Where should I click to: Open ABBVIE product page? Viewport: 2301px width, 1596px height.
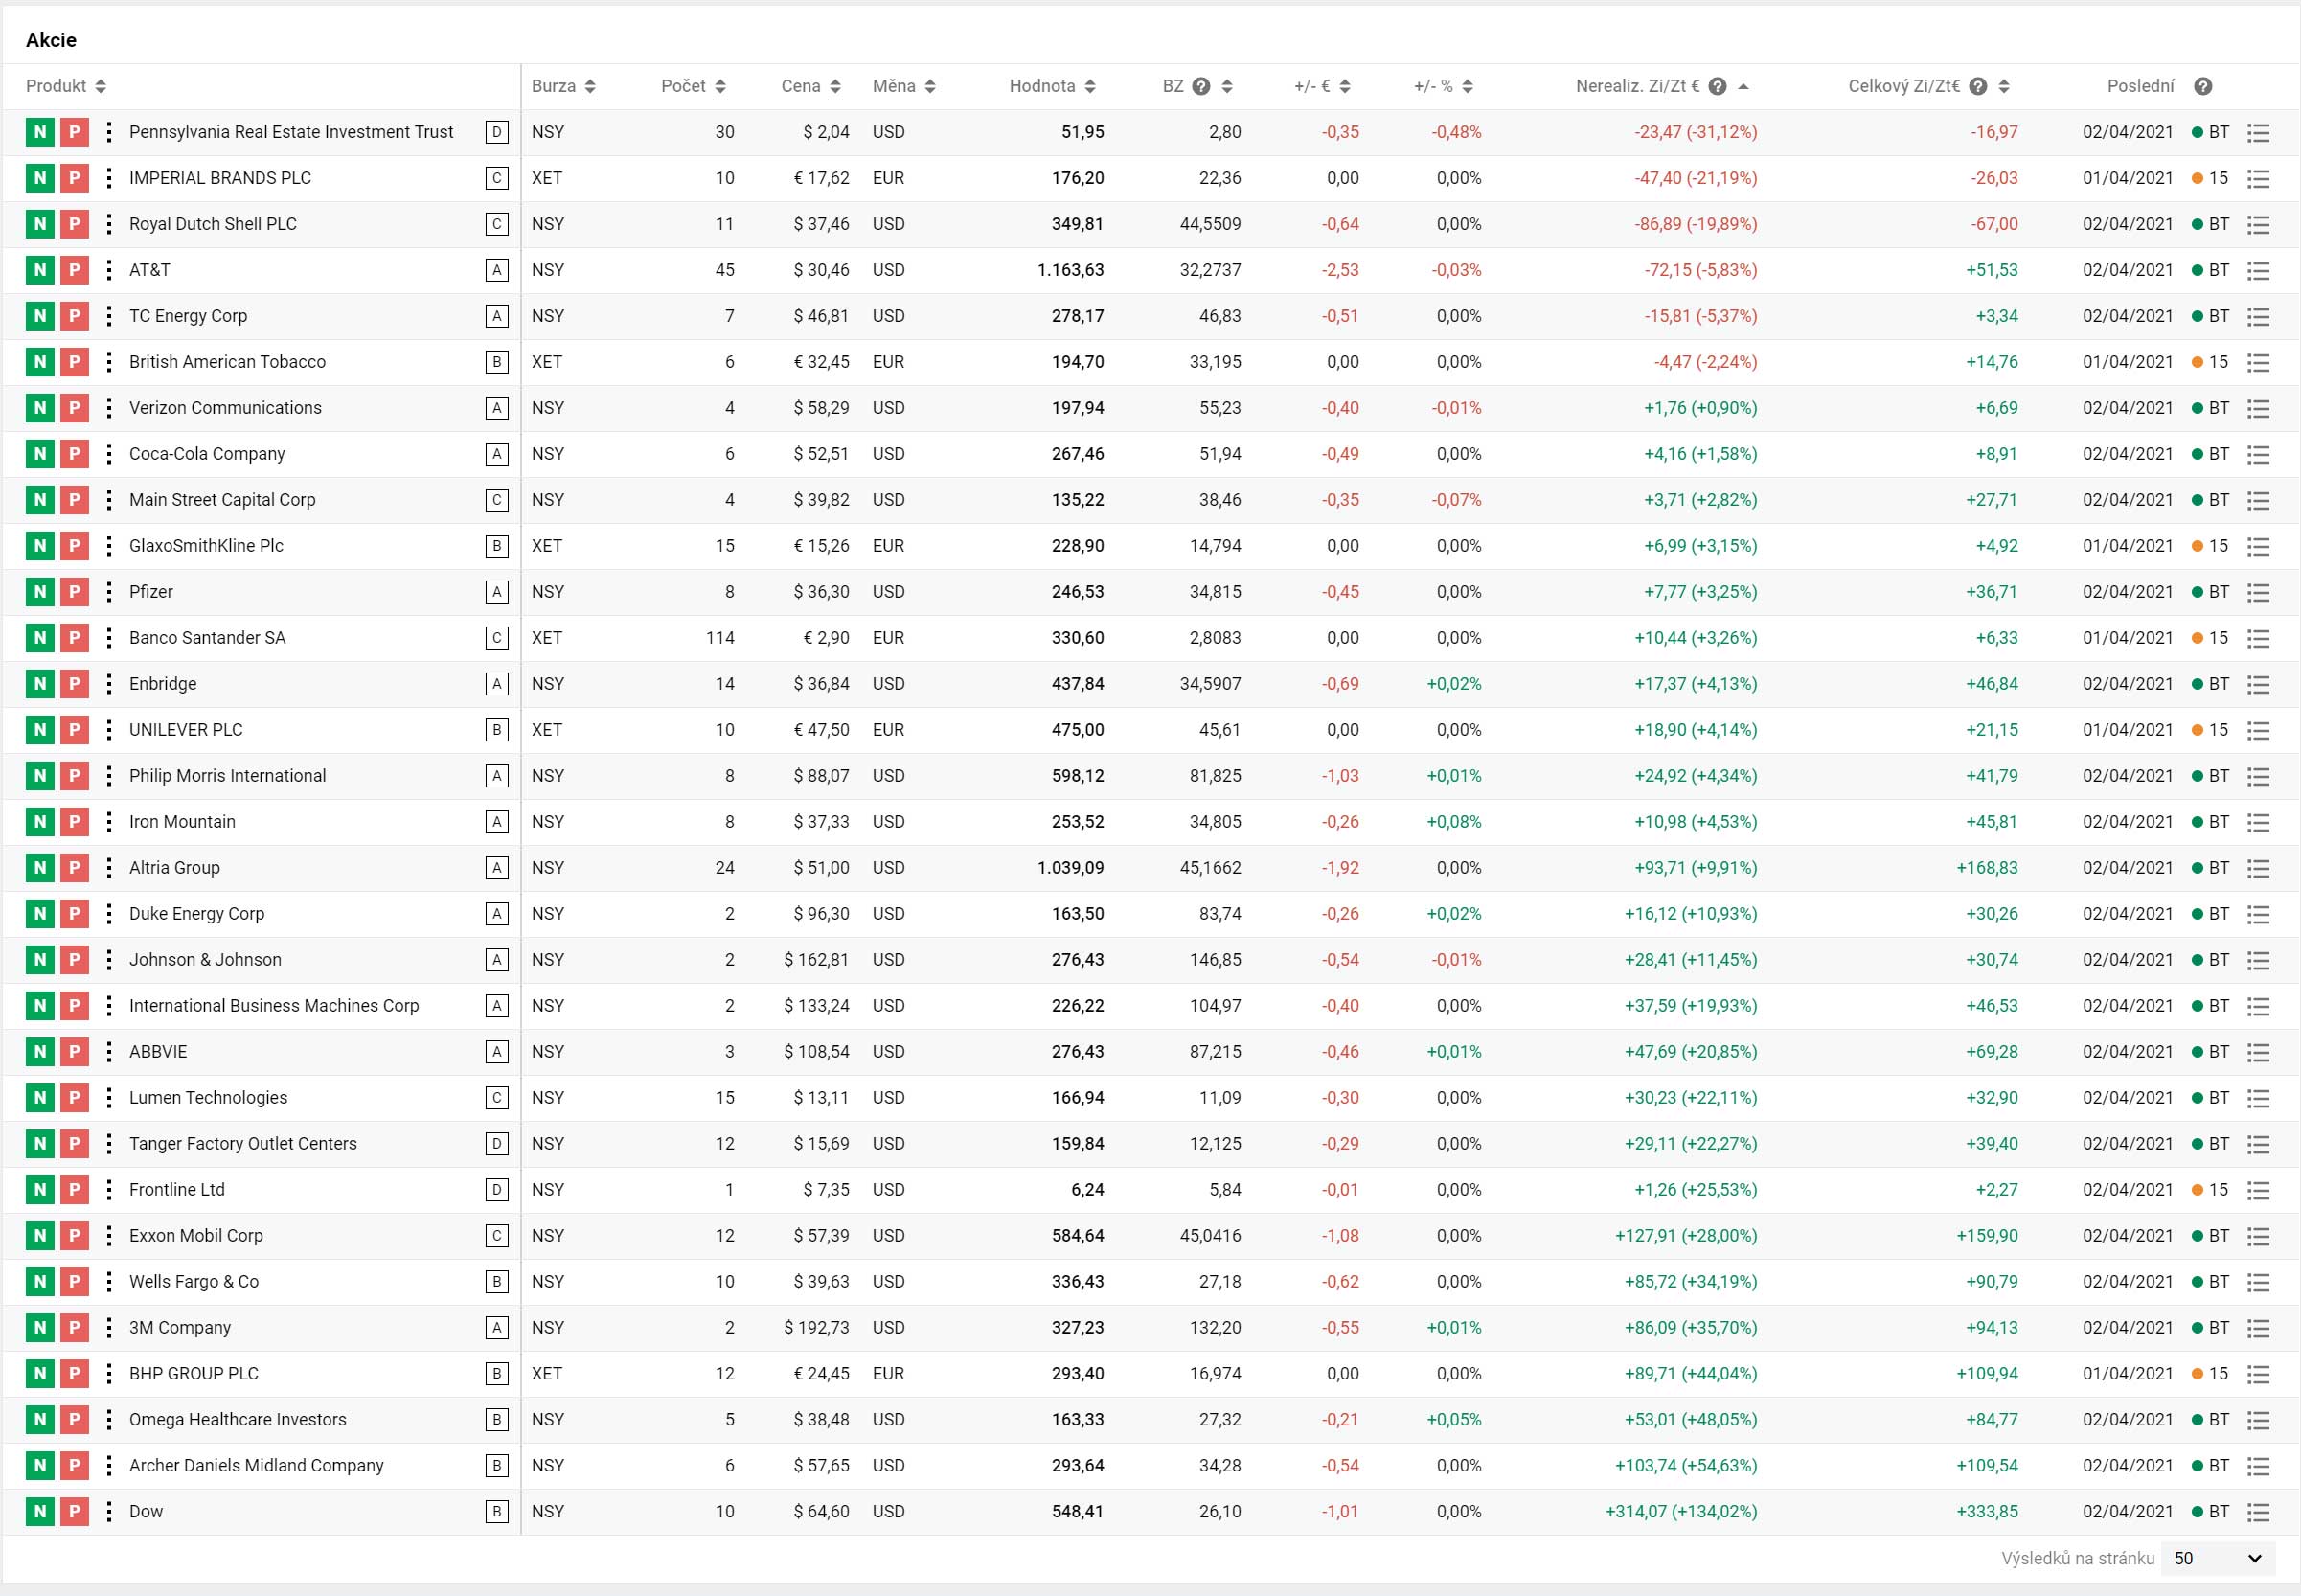[158, 1052]
